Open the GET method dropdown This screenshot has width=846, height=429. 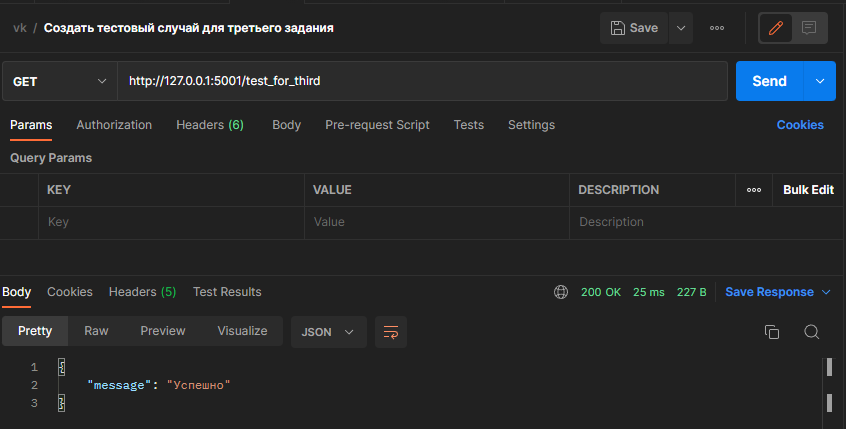[59, 81]
